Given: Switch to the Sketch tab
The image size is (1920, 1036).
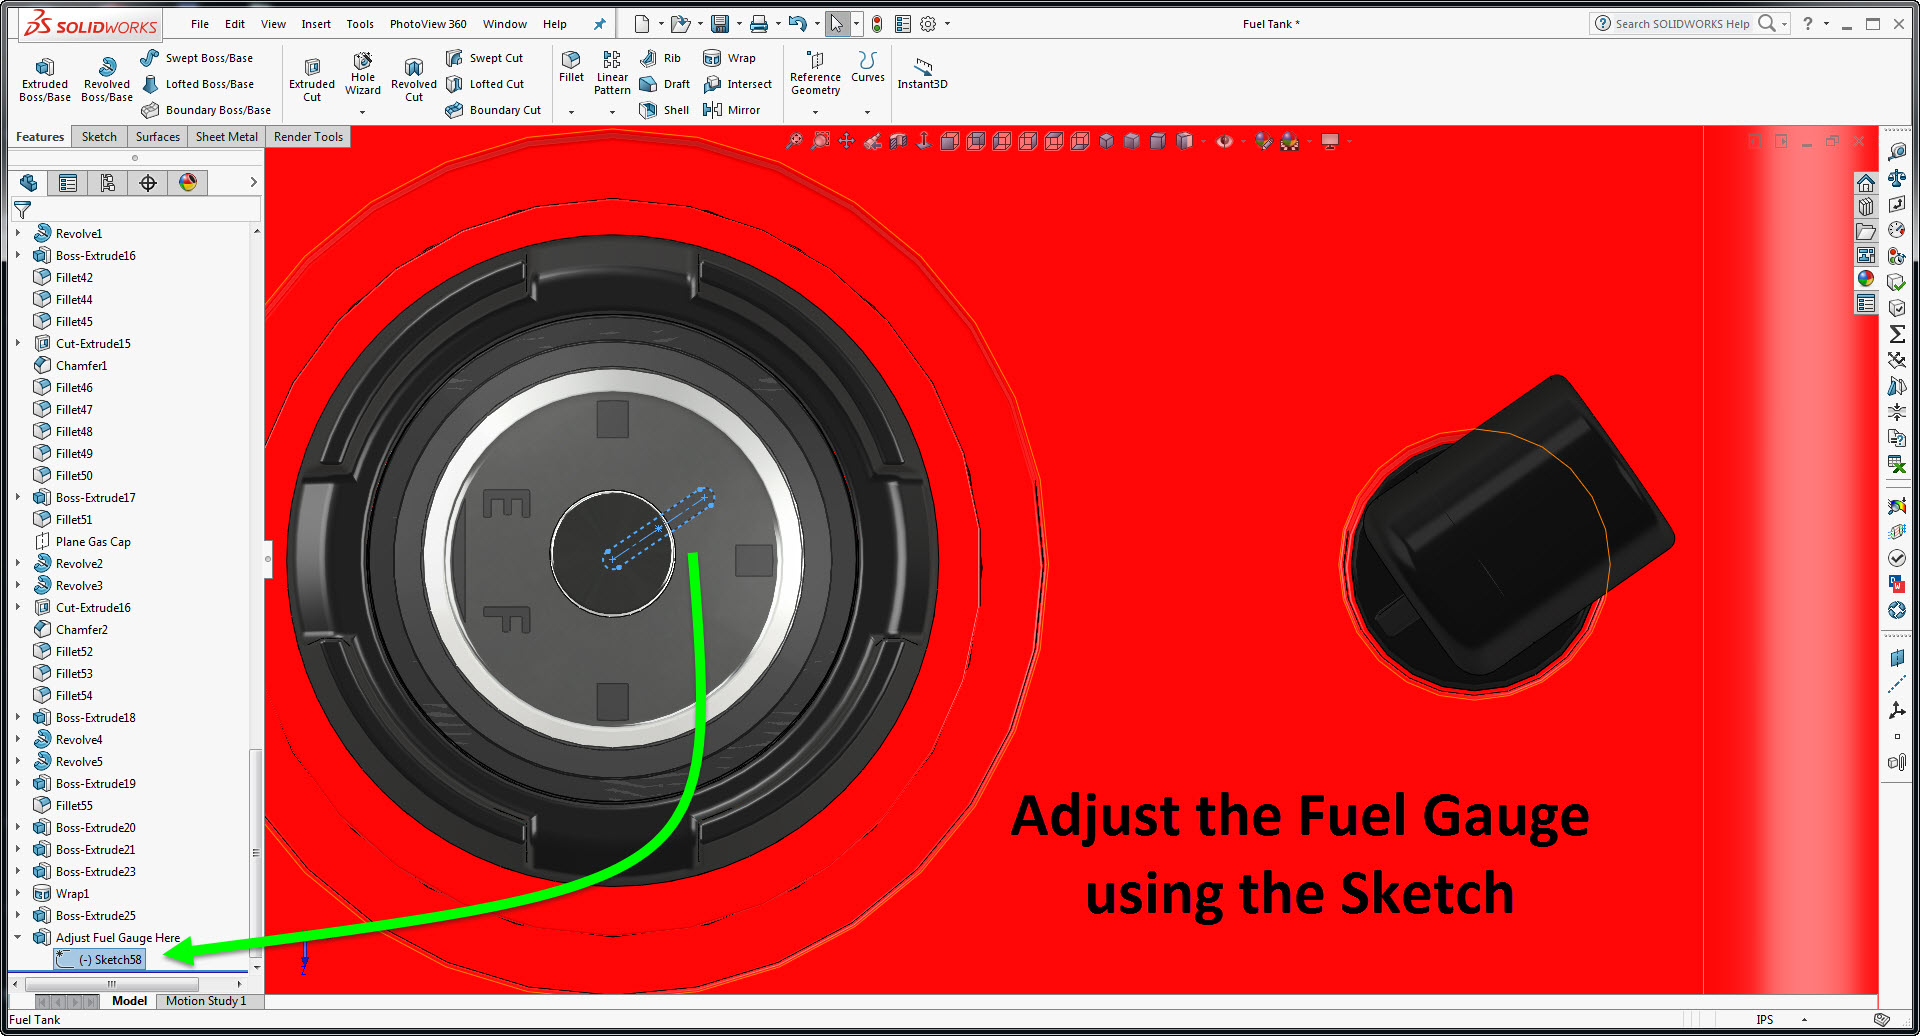Looking at the screenshot, I should [99, 137].
